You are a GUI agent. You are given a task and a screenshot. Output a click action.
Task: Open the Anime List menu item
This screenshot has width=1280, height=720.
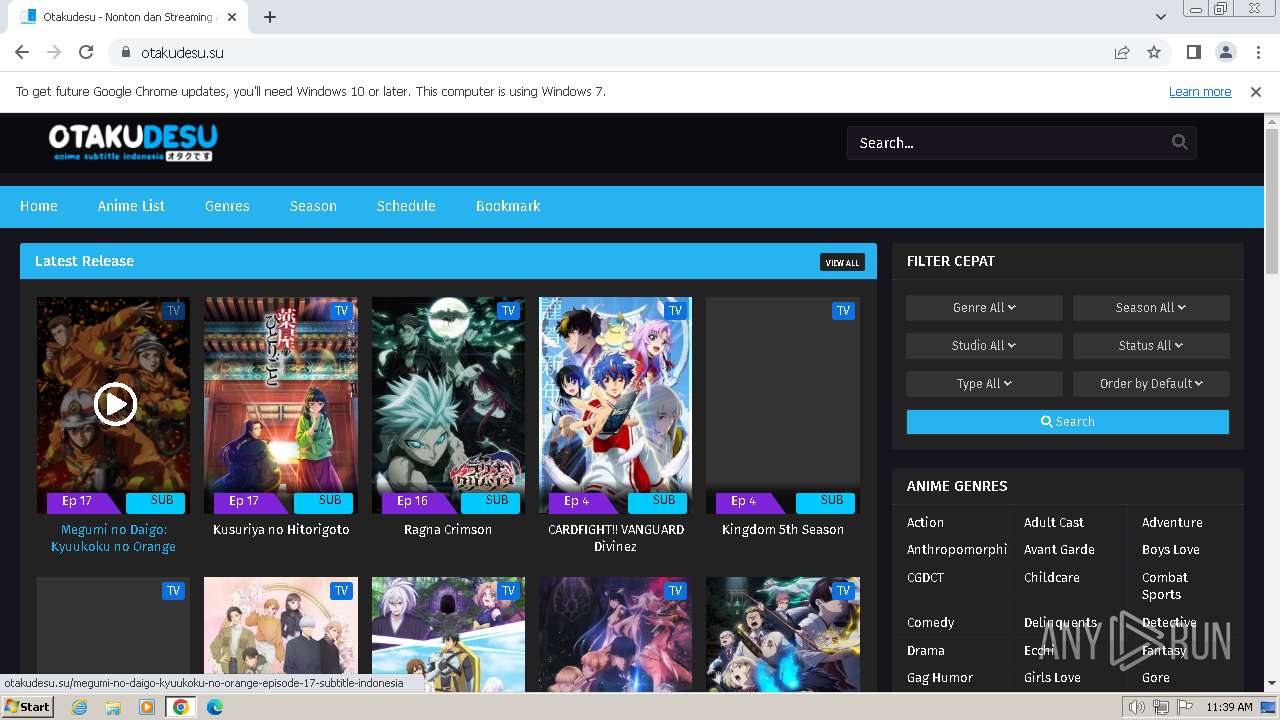131,206
